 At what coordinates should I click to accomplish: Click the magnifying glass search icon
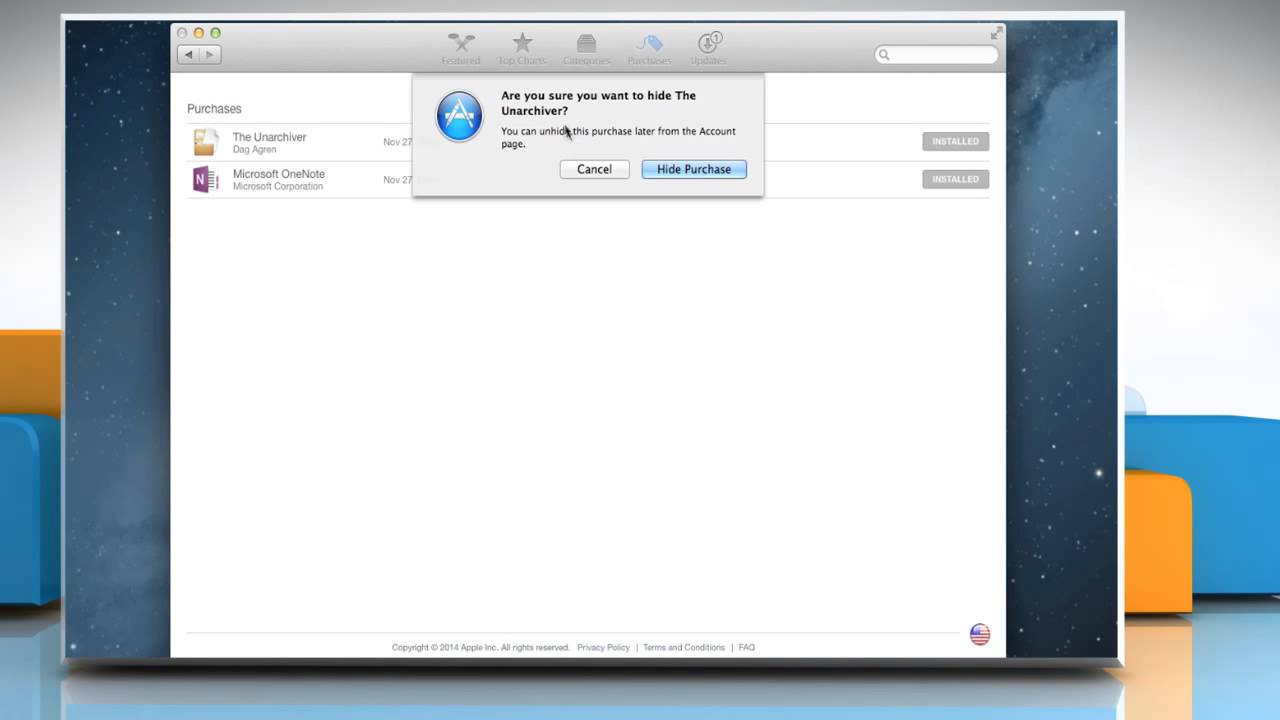click(884, 55)
